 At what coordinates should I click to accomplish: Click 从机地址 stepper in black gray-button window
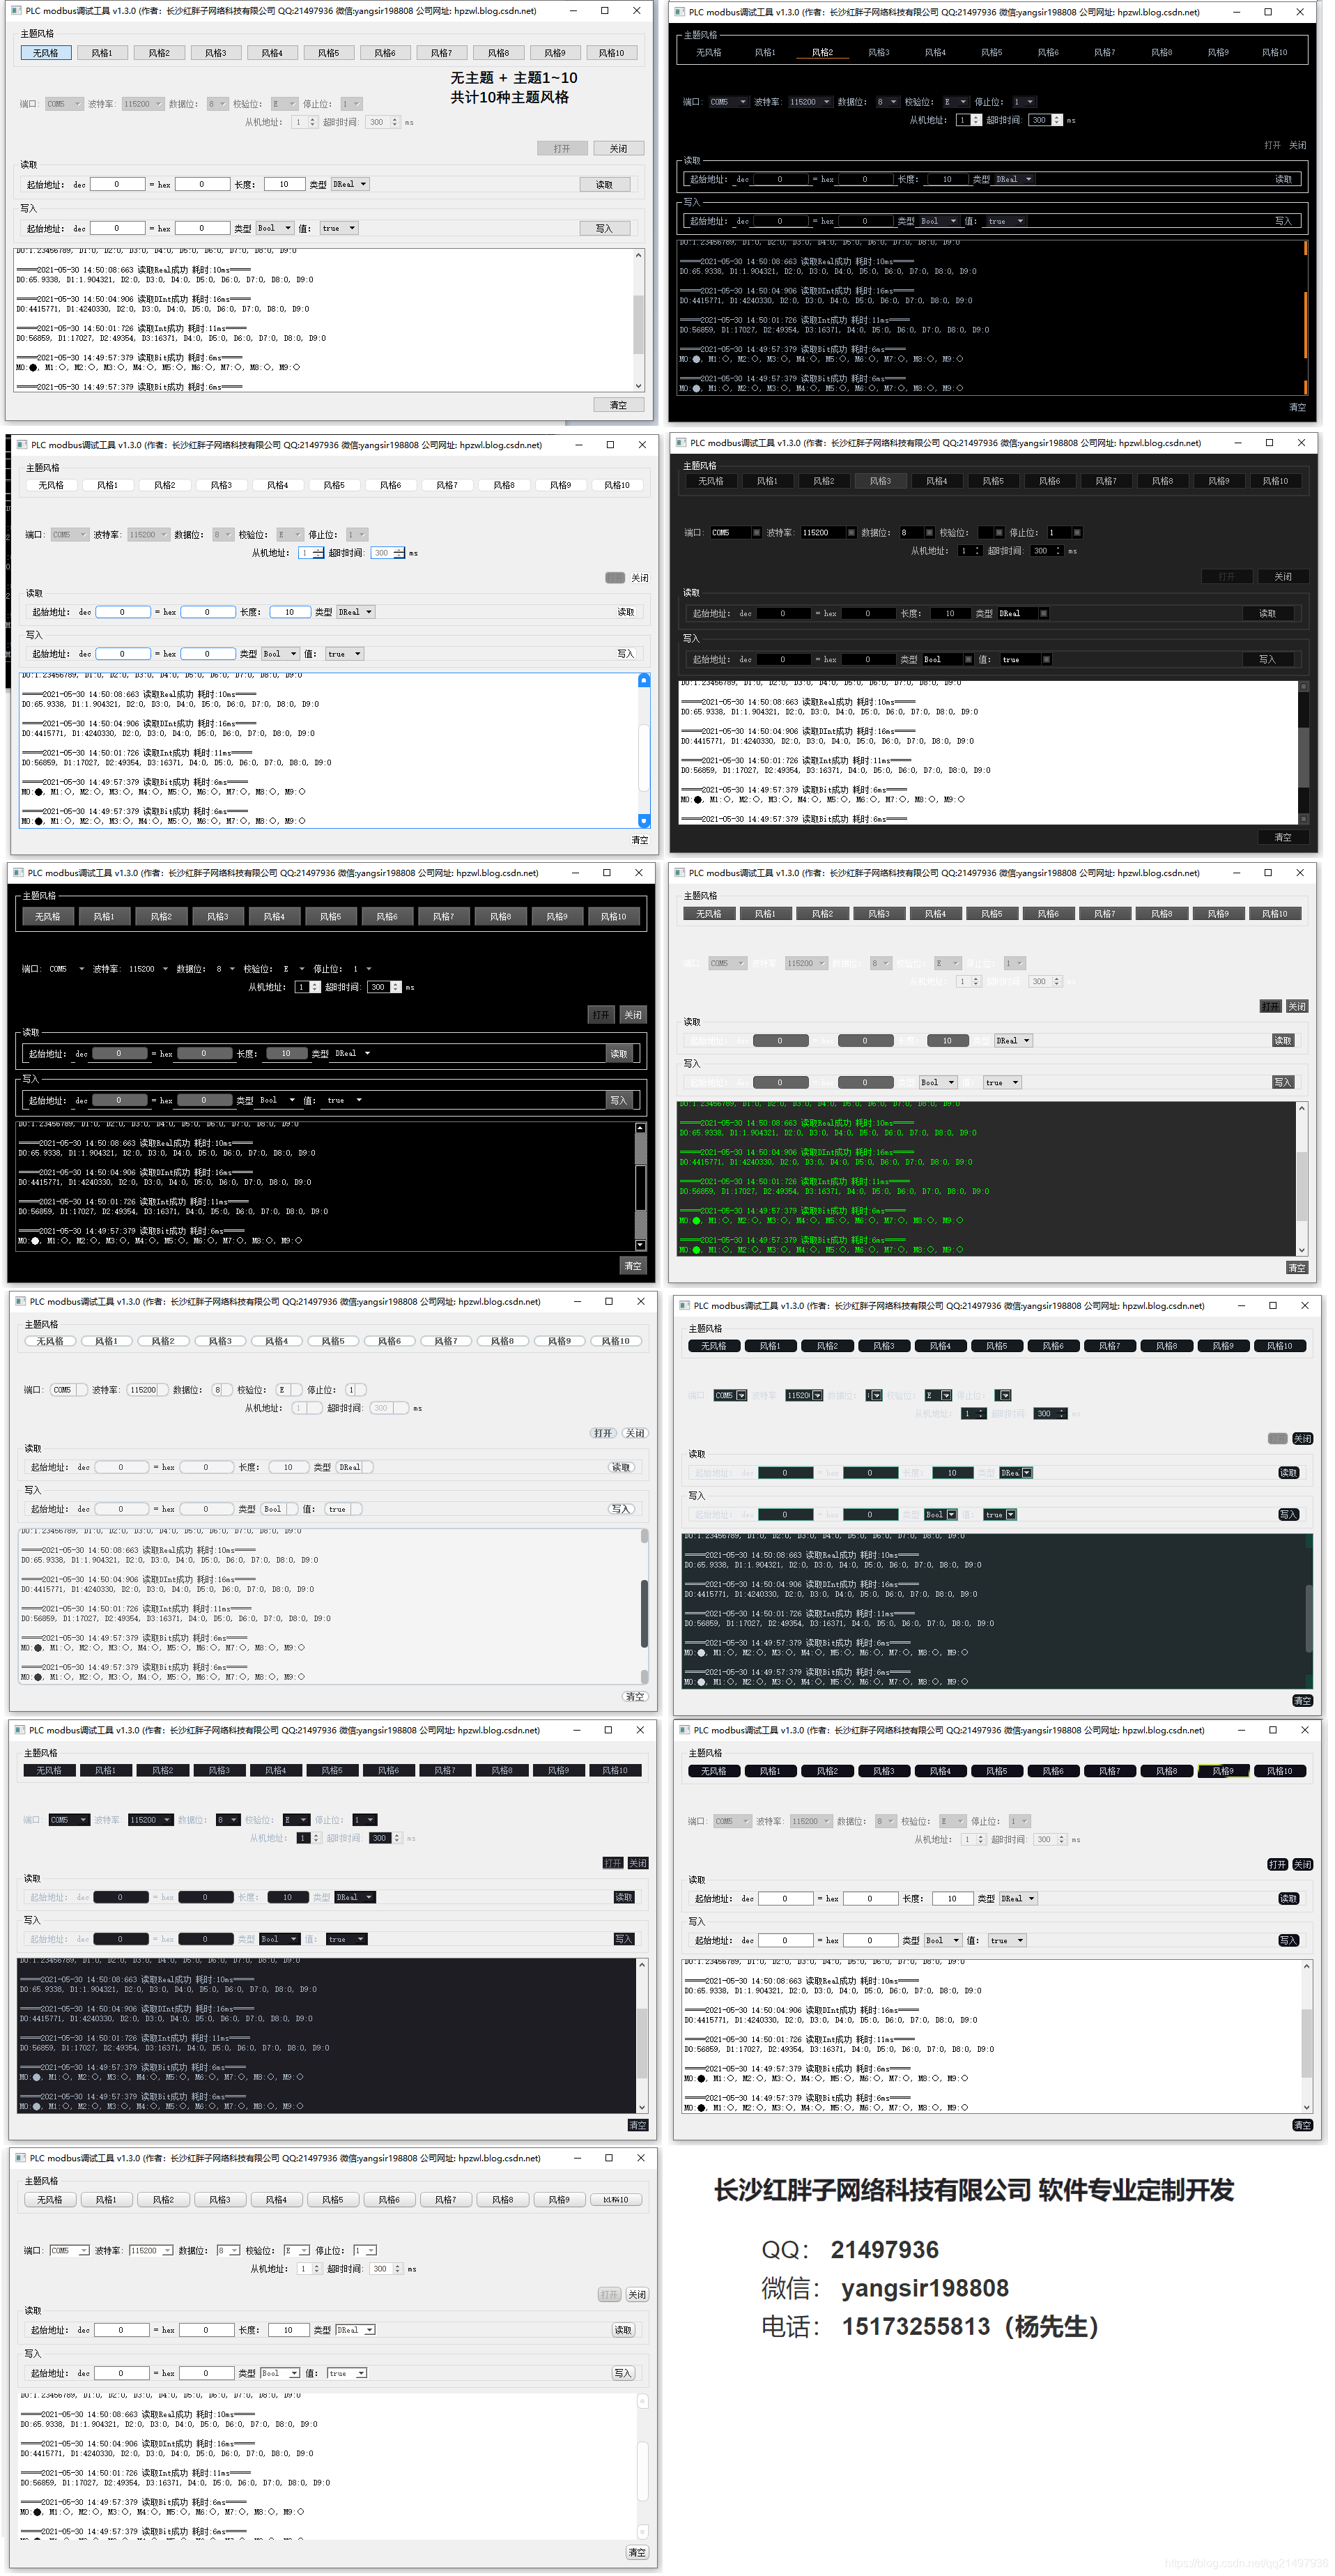tap(308, 987)
